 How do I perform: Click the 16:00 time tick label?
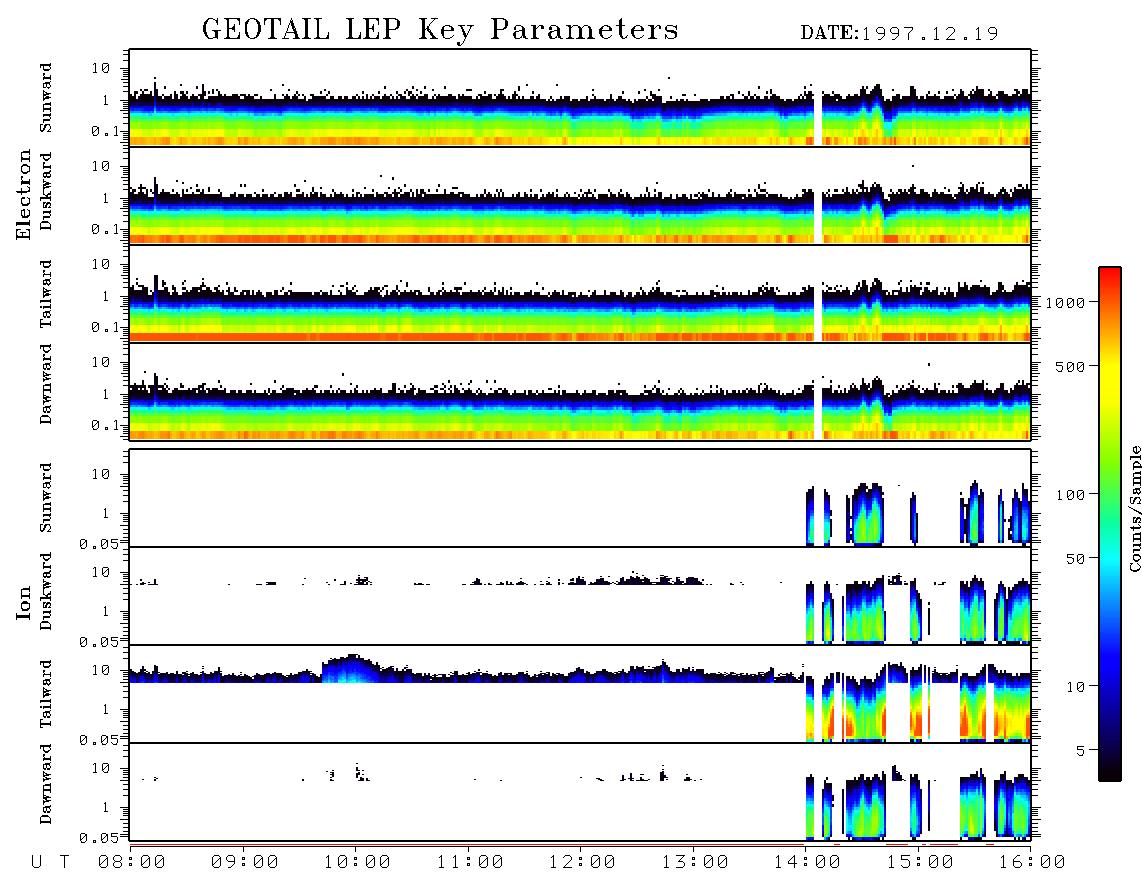[x=1031, y=862]
